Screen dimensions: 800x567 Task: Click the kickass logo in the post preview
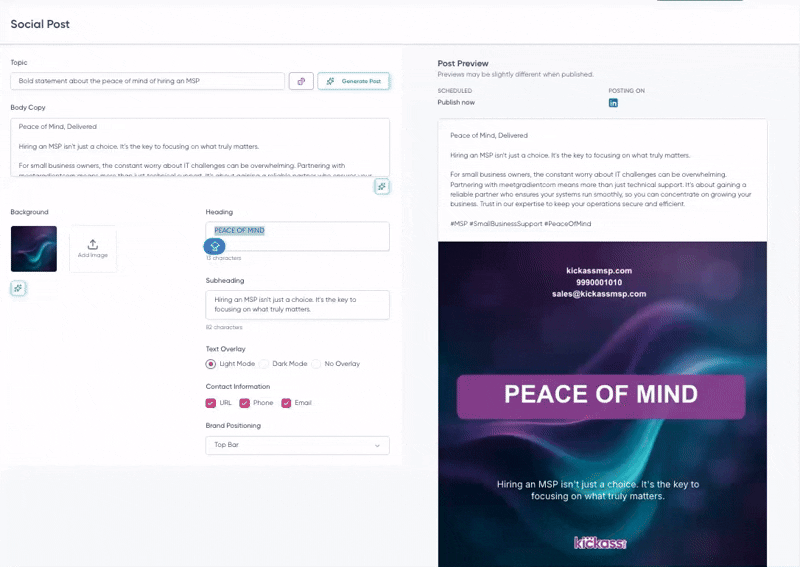(x=600, y=543)
